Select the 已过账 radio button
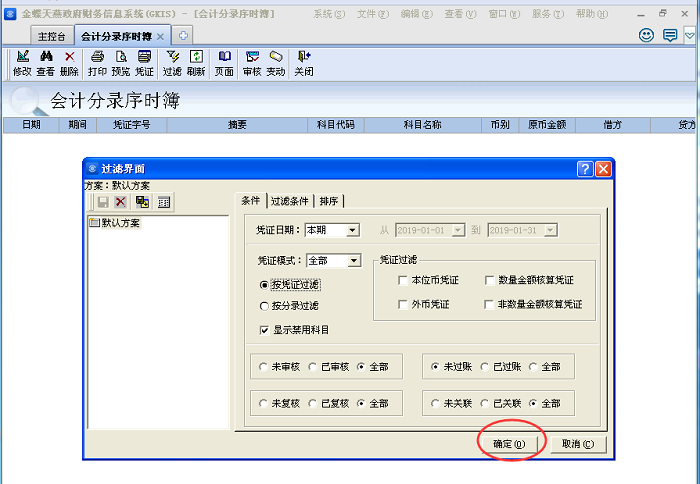Screen dimensions: 700x484 [x=485, y=367]
